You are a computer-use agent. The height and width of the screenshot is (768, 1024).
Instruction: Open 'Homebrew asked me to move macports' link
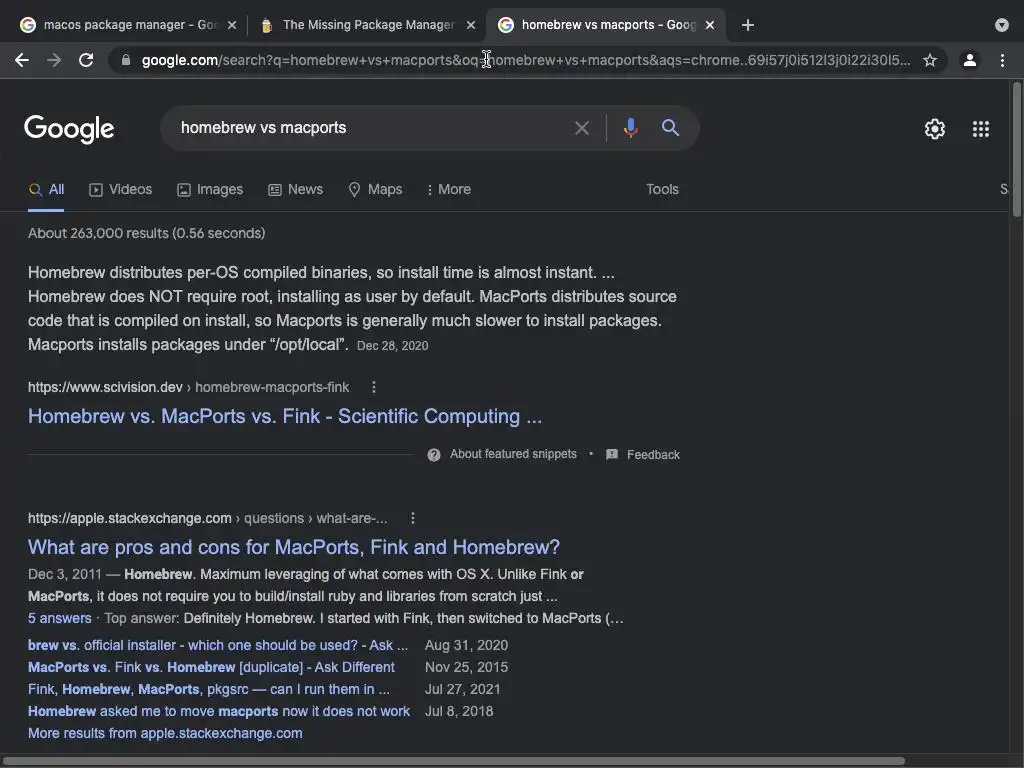click(x=219, y=711)
